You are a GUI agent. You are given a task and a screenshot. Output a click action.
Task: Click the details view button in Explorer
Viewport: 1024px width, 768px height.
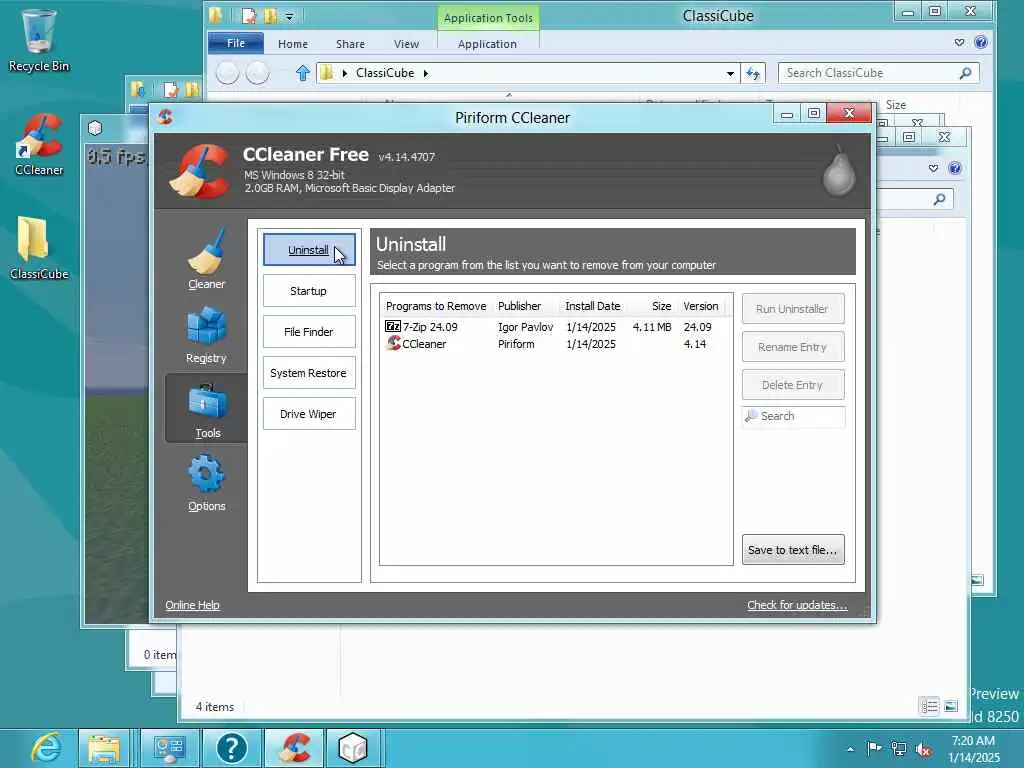(x=929, y=706)
